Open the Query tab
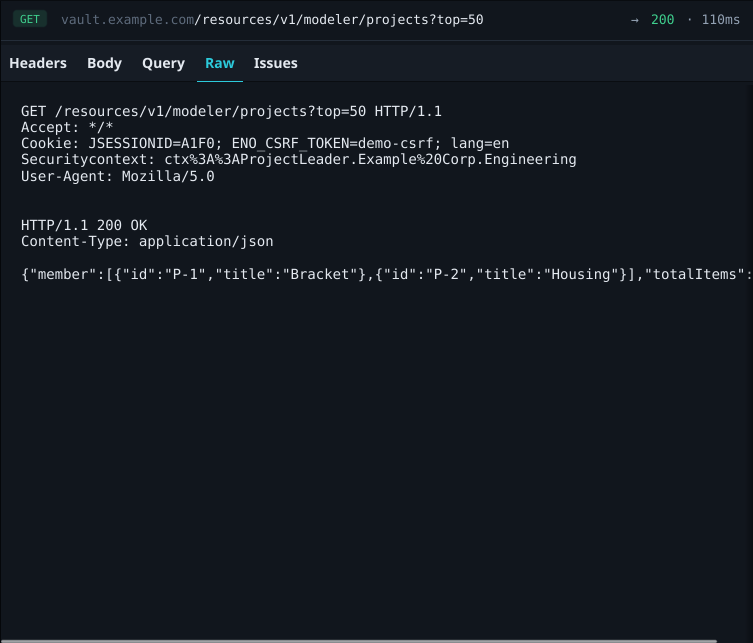753x643 pixels. 163,63
